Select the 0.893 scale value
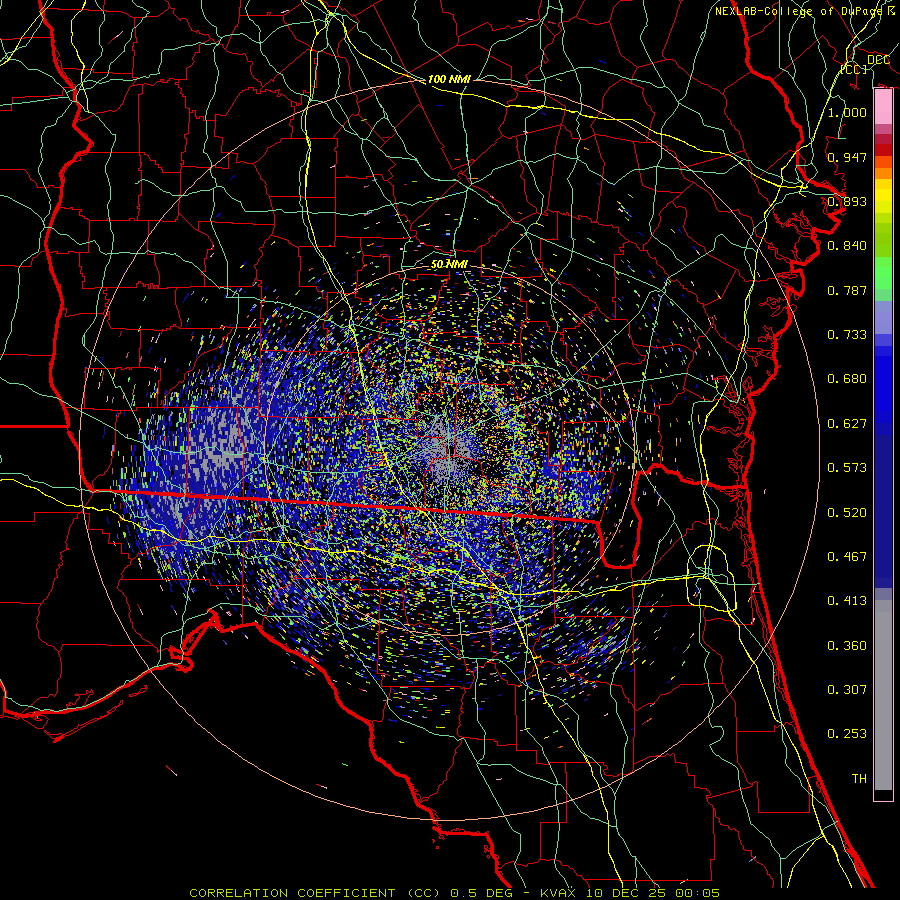The width and height of the screenshot is (900, 900). pos(847,201)
